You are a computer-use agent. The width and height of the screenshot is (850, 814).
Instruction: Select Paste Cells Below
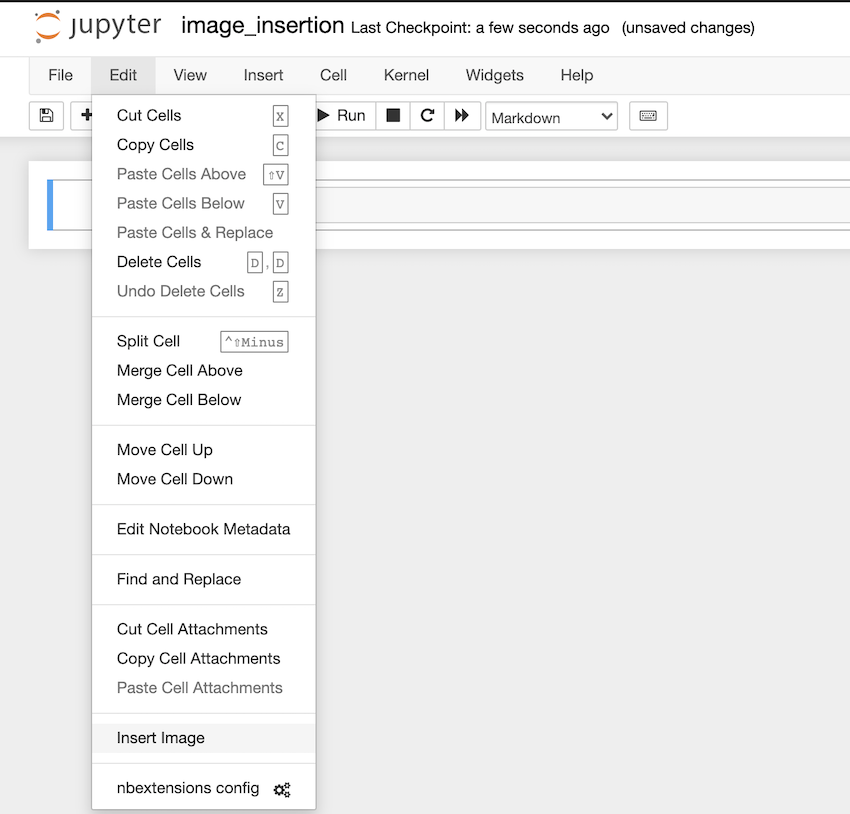click(x=203, y=203)
